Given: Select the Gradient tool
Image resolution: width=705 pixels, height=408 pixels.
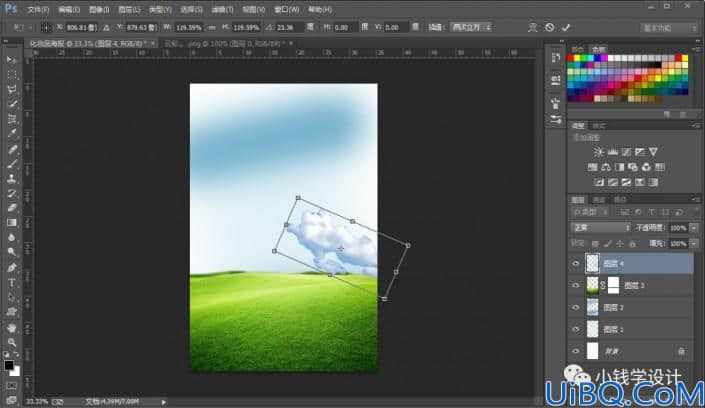Looking at the screenshot, I should click(x=11, y=223).
